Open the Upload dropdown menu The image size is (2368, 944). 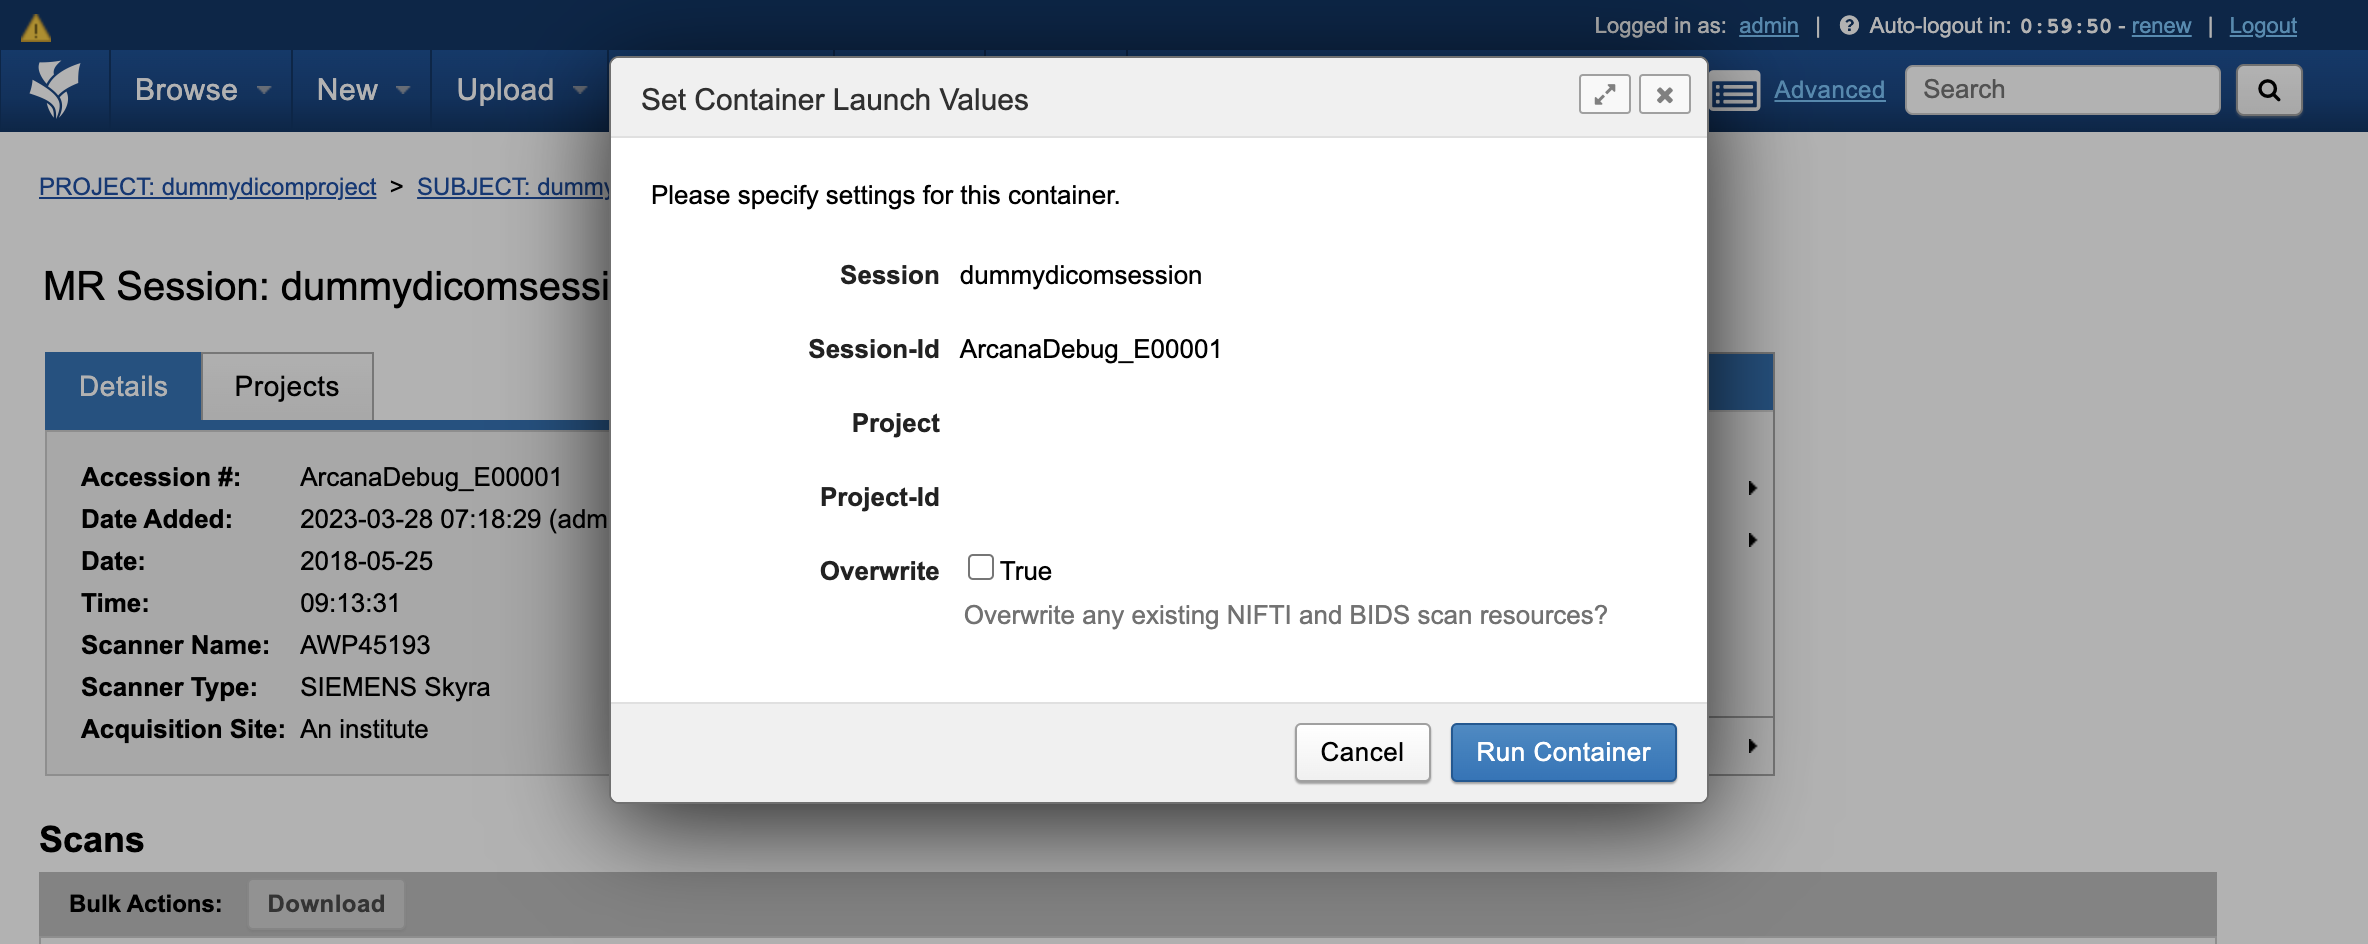click(x=521, y=90)
